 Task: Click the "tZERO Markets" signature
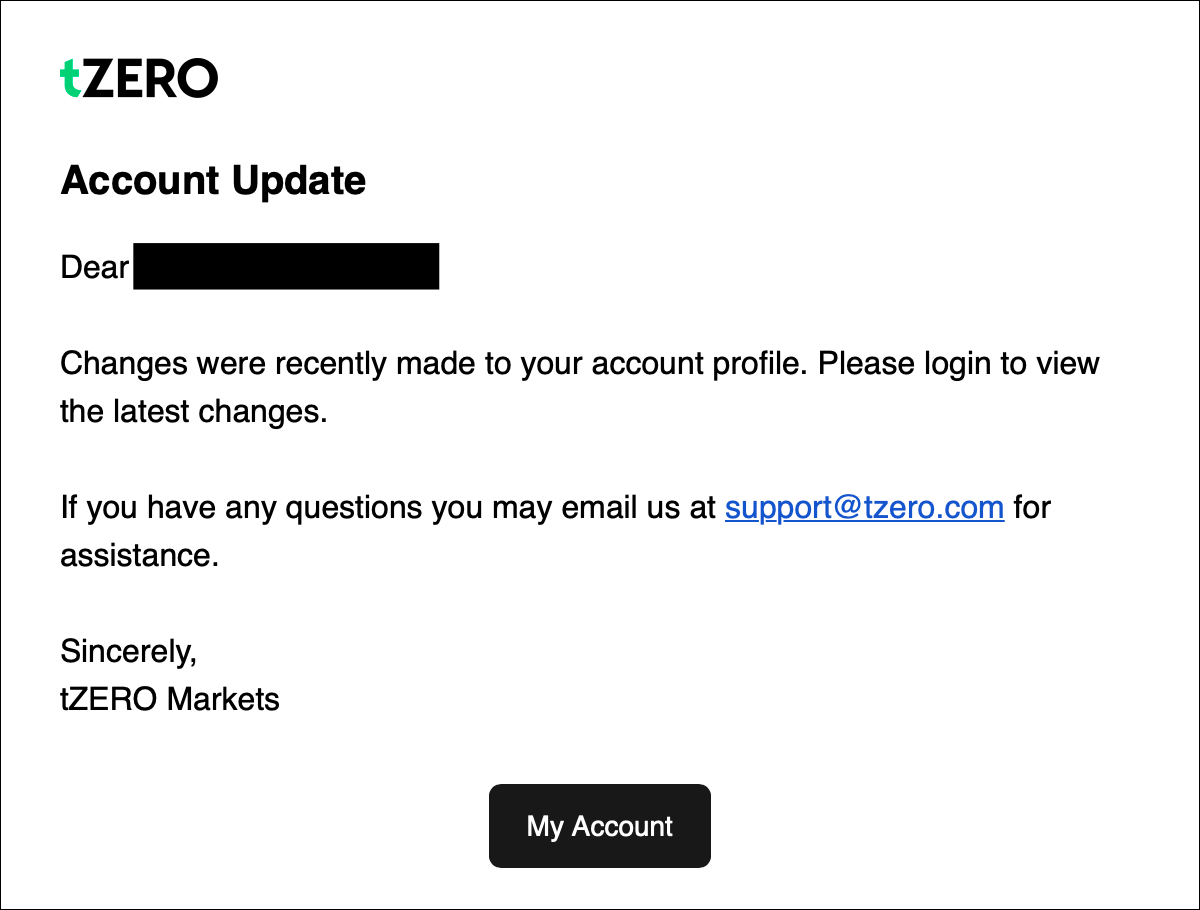coord(170,699)
